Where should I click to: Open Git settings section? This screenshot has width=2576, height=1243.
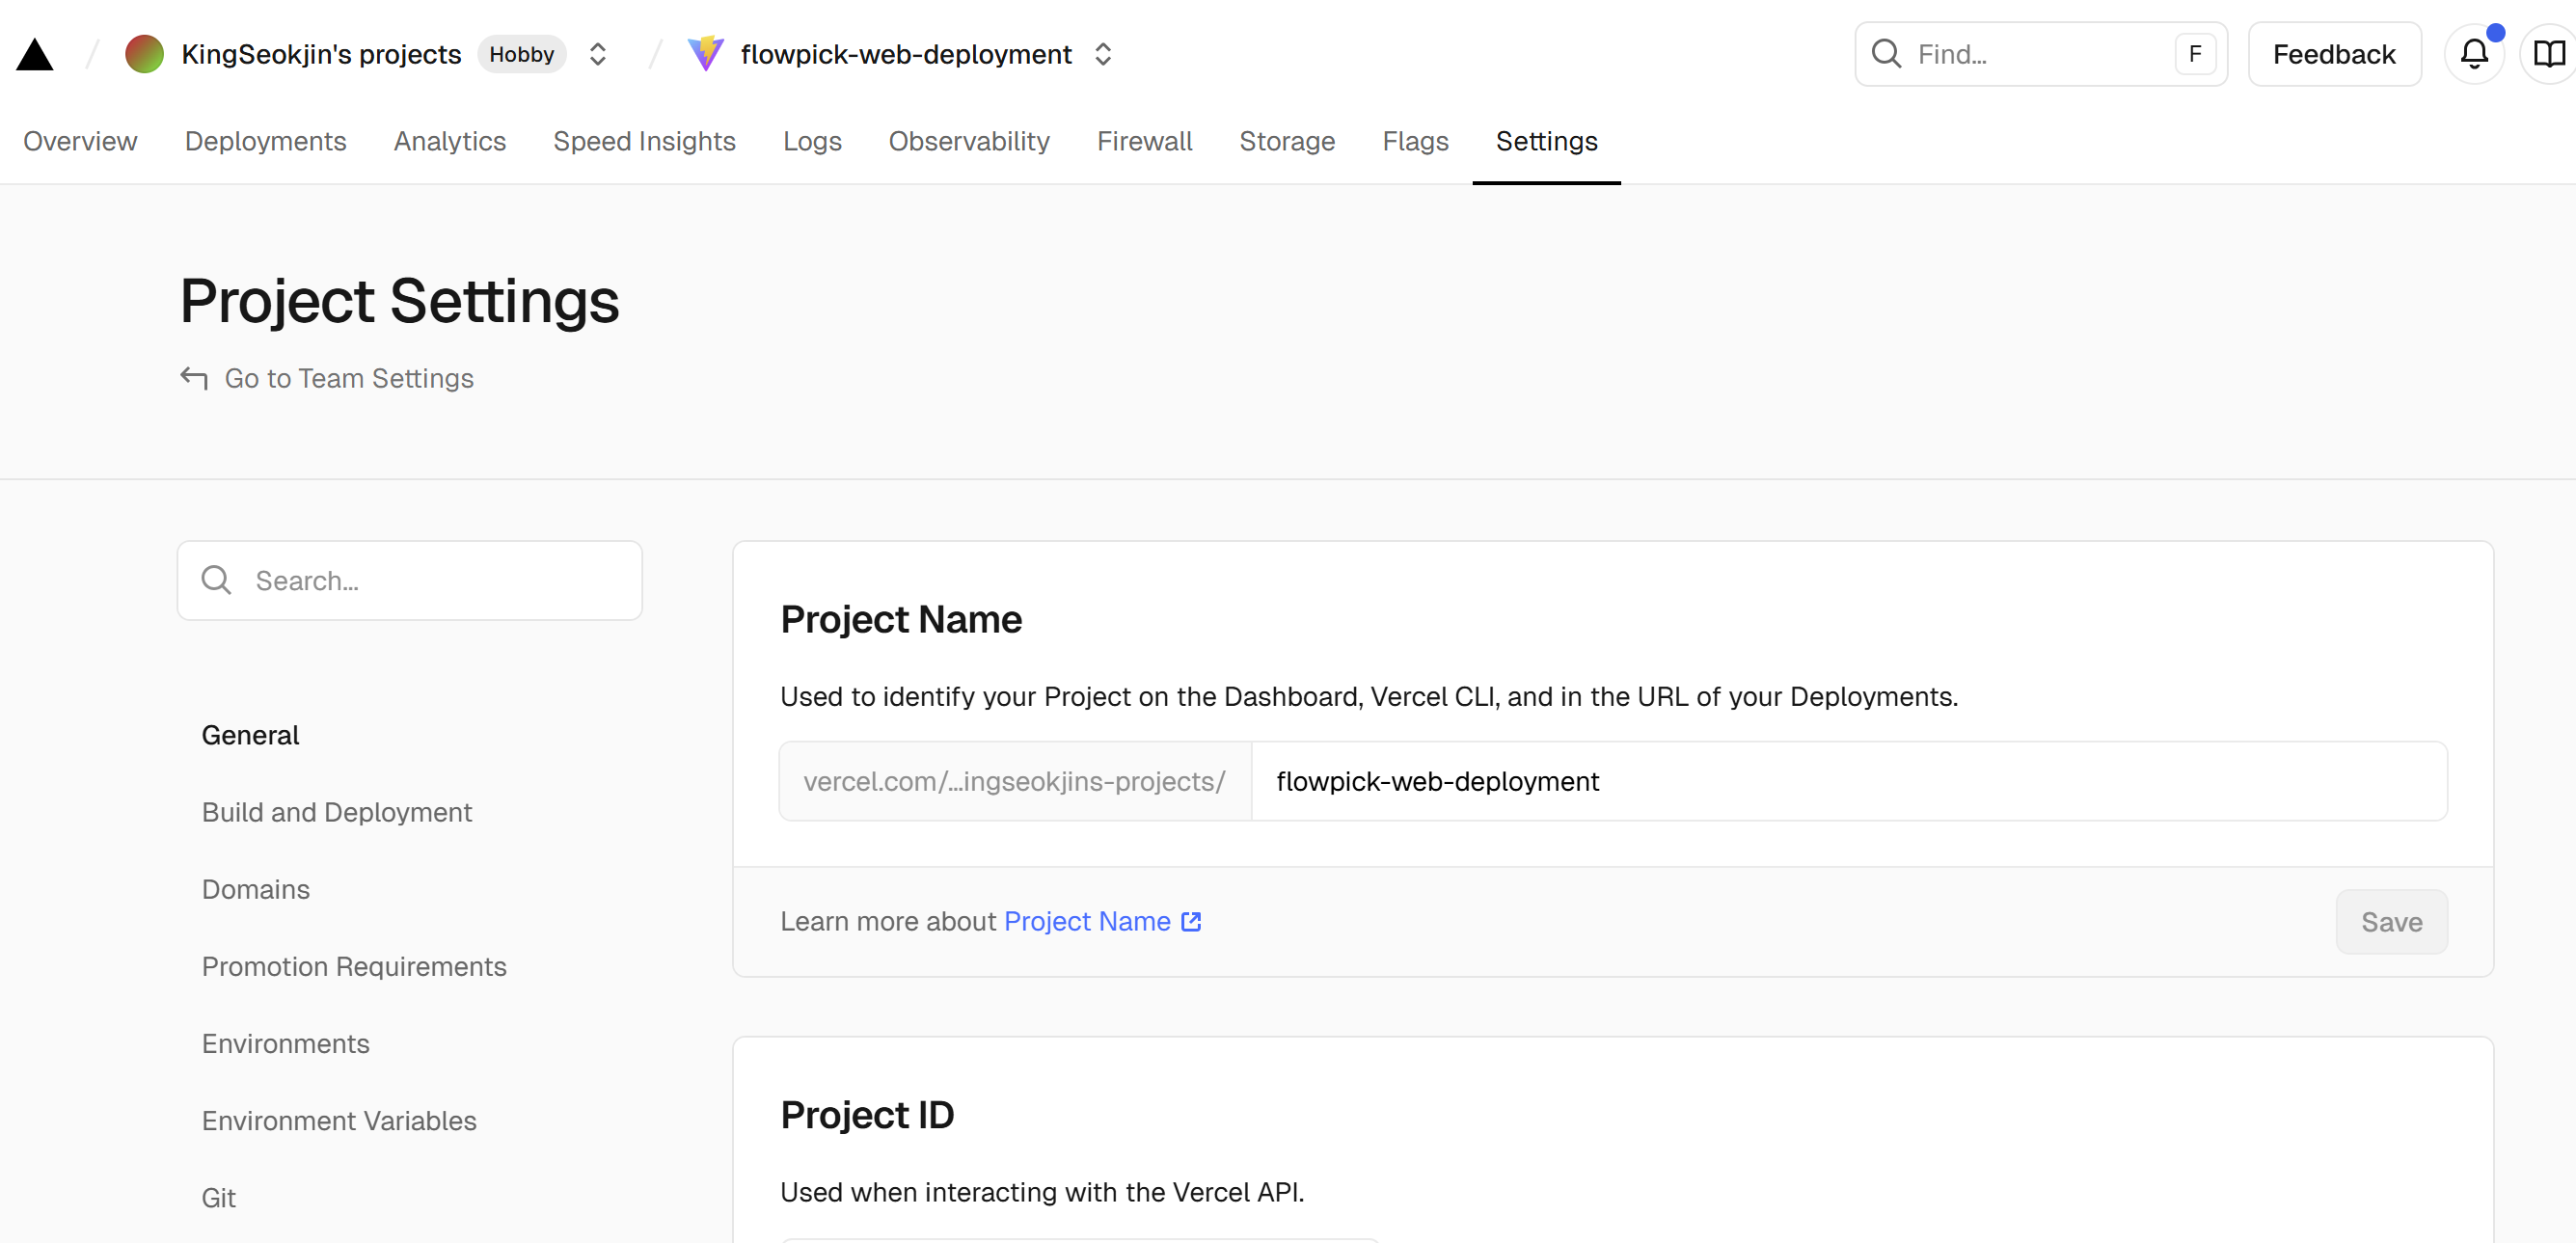(218, 1197)
